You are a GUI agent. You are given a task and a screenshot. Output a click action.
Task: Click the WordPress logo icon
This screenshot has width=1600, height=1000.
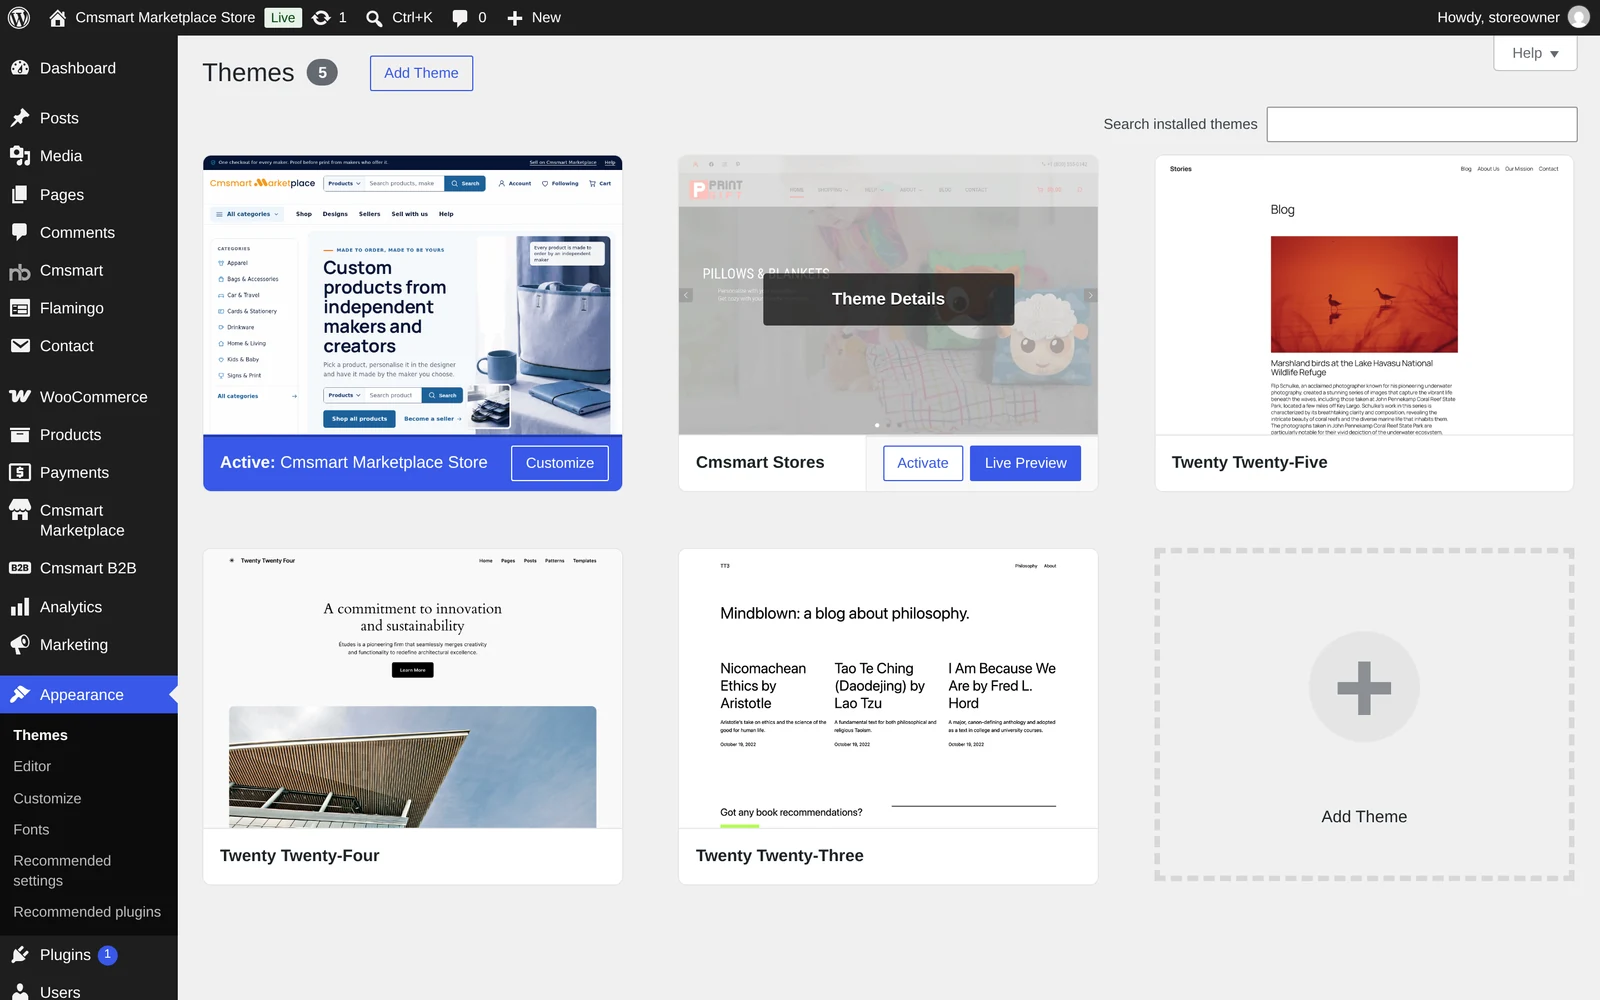point(19,17)
